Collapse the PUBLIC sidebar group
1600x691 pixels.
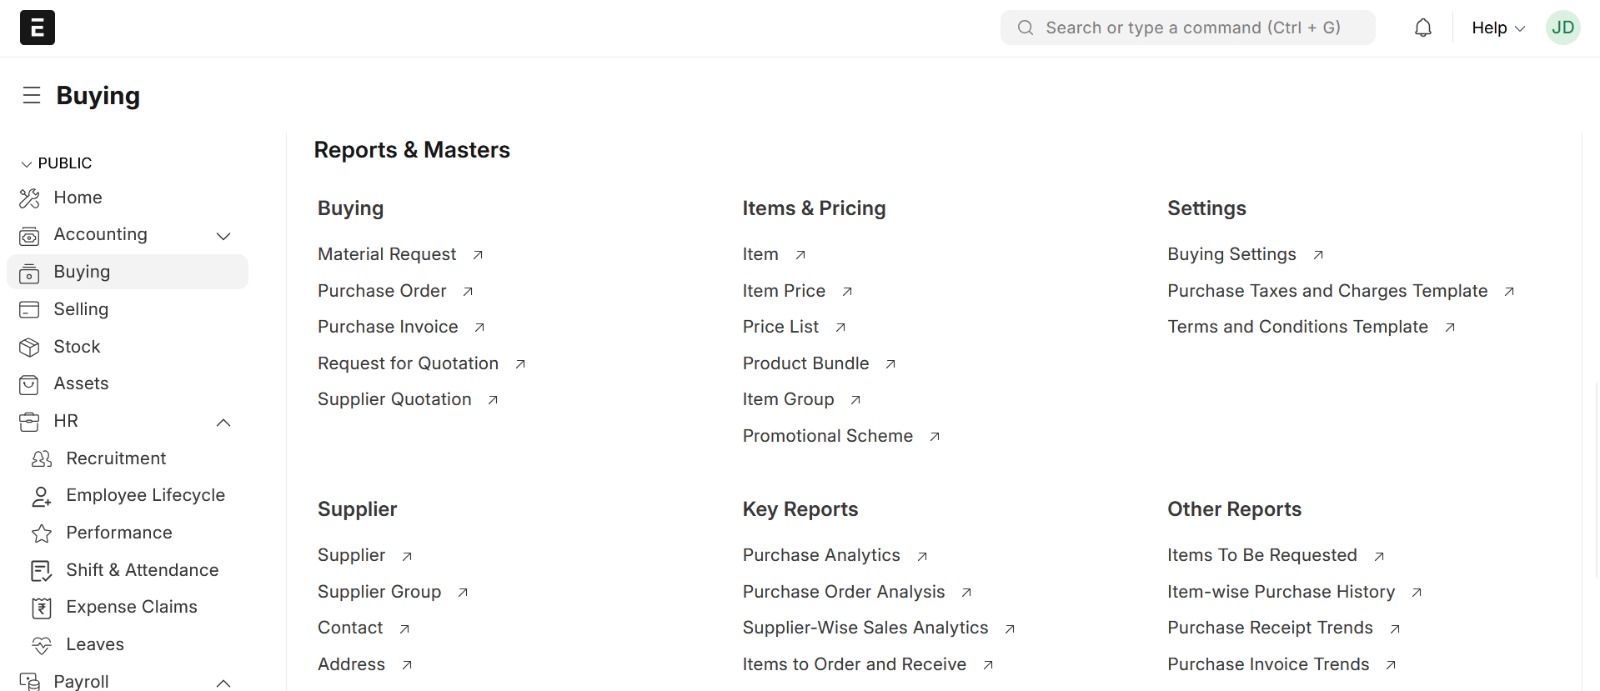tap(26, 163)
